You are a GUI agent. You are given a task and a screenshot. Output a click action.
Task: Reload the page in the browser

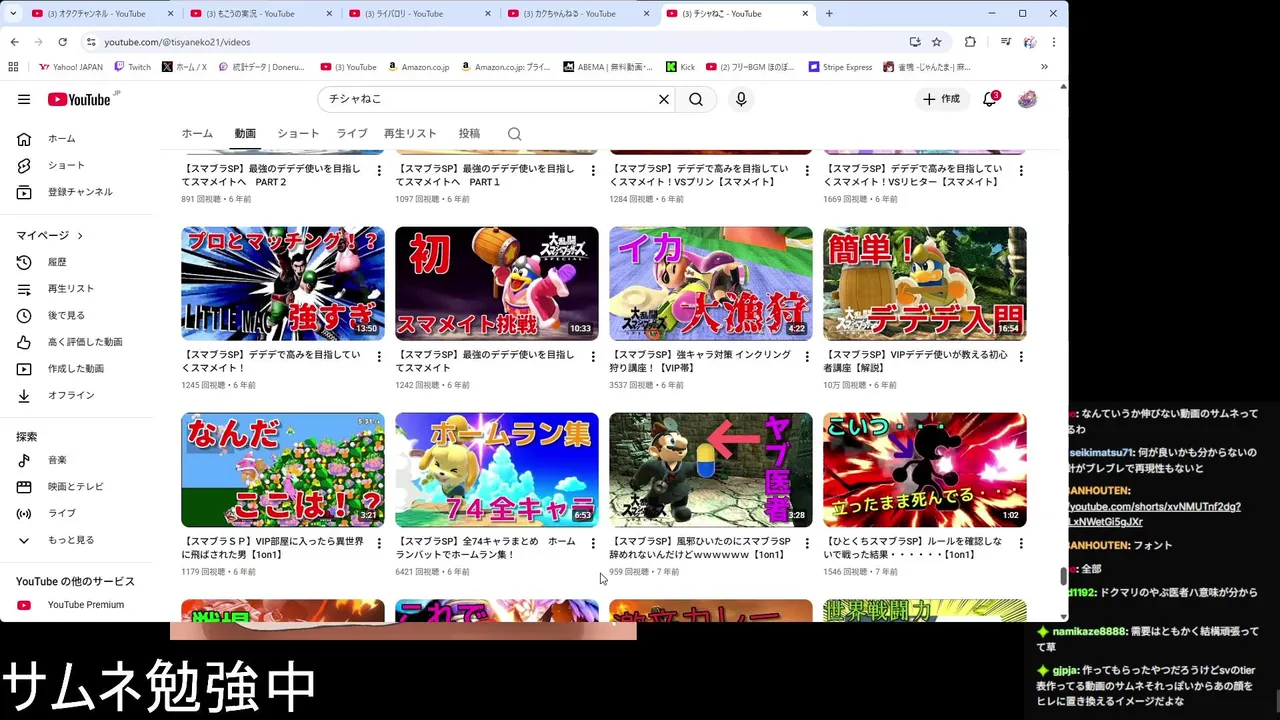coord(63,42)
